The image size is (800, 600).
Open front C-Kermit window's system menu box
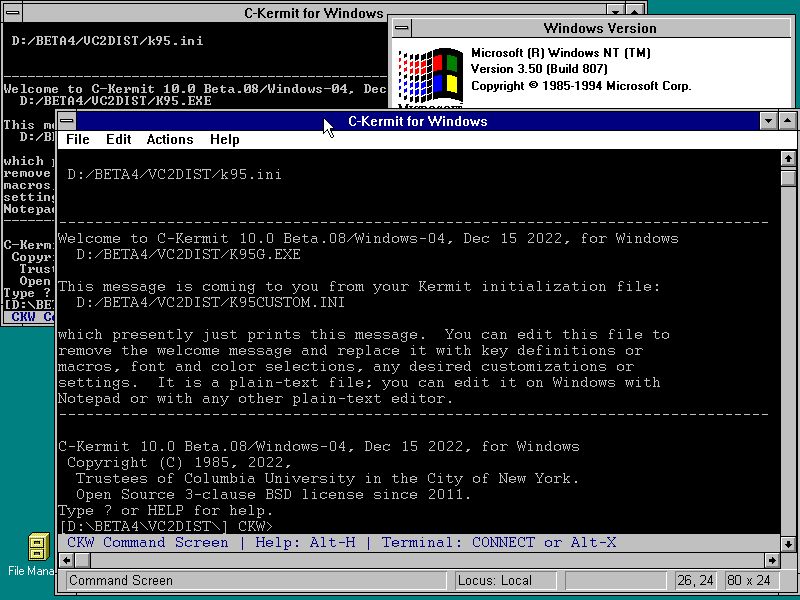point(67,121)
